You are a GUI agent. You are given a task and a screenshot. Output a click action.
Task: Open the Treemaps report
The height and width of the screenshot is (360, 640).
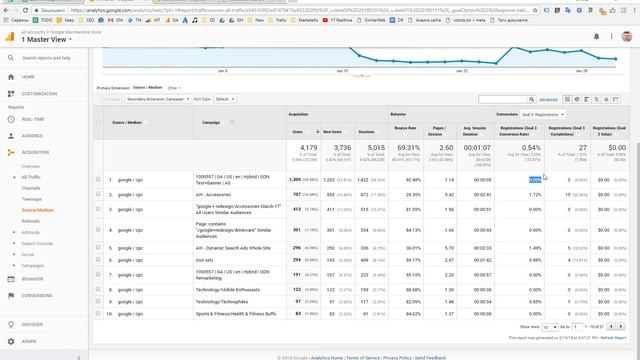pyautogui.click(x=31, y=199)
